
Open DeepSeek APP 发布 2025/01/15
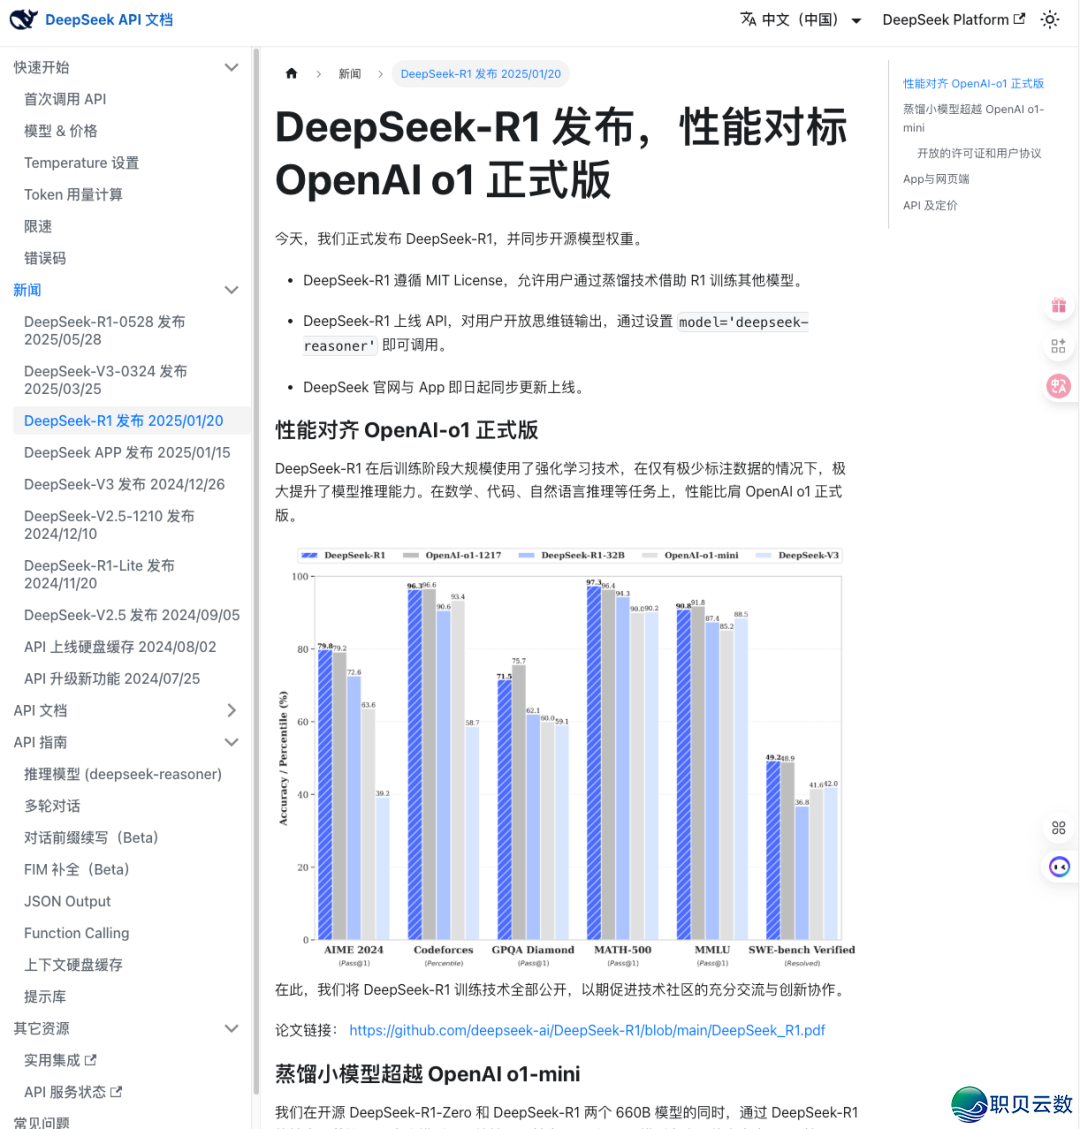(127, 452)
